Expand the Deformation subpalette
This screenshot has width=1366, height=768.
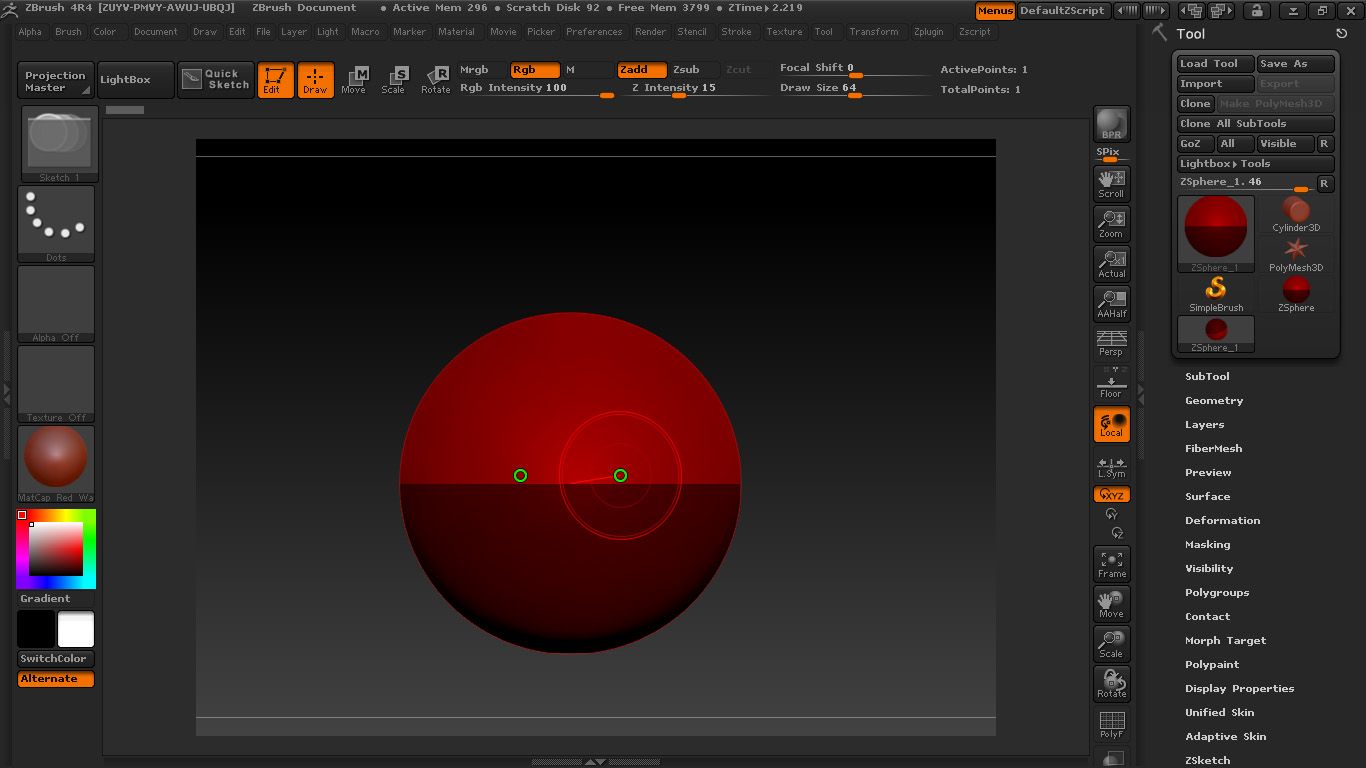coord(1222,520)
